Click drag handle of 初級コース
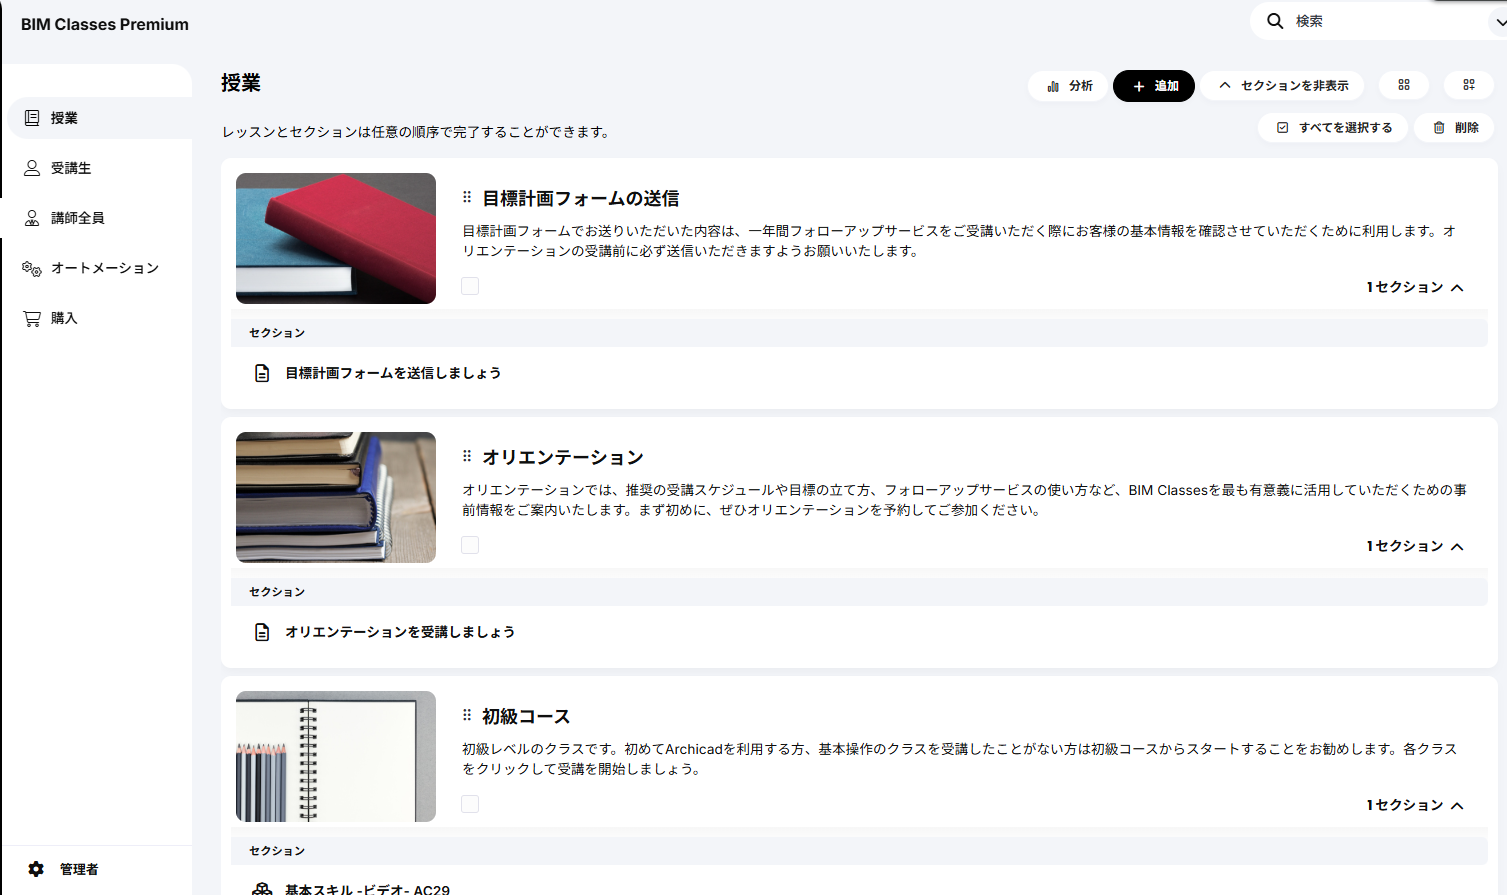The image size is (1507, 895). point(467,715)
